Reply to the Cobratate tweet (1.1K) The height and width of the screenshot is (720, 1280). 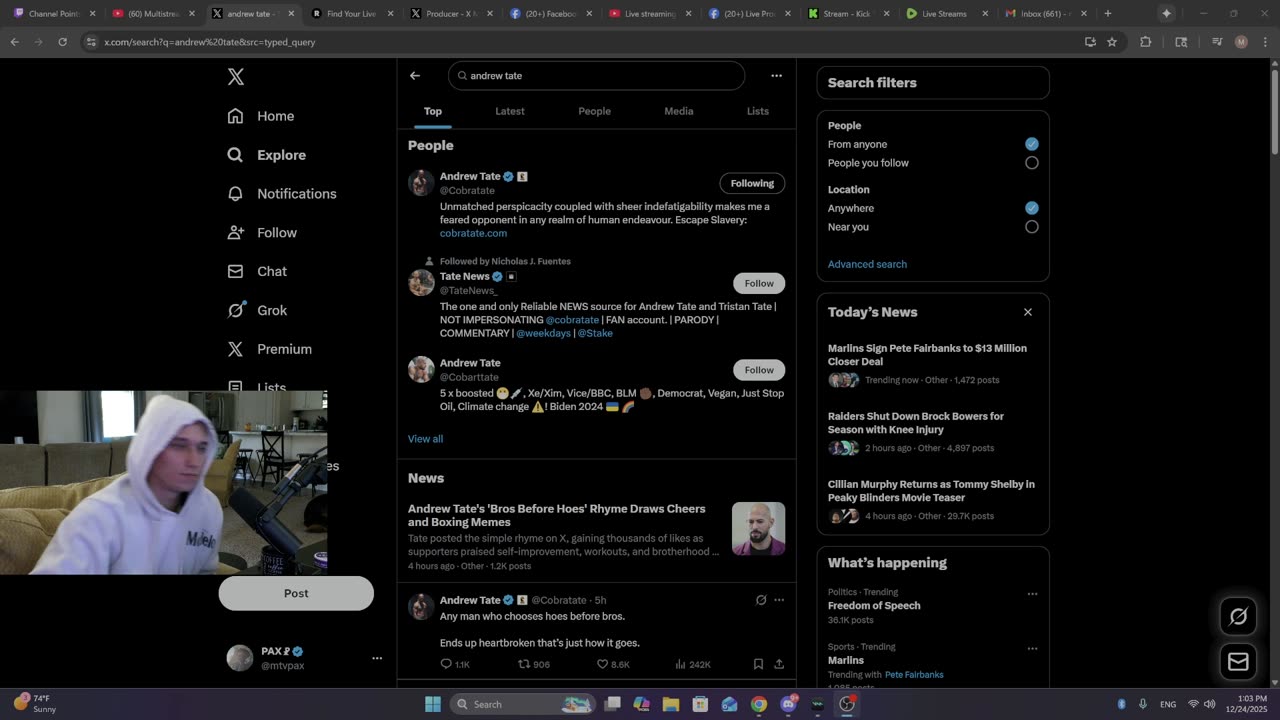click(455, 664)
